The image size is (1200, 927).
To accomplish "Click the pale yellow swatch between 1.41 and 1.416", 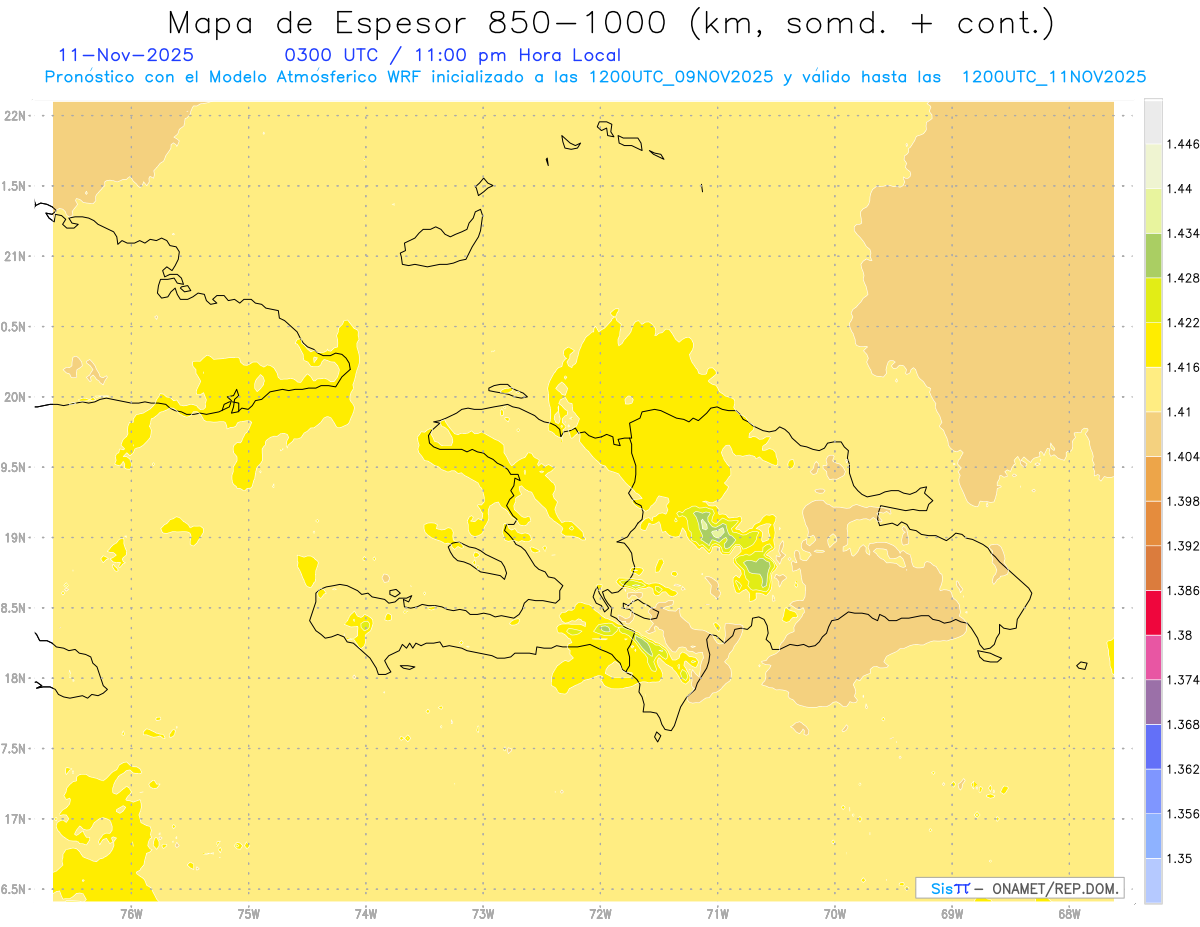I will [1153, 389].
